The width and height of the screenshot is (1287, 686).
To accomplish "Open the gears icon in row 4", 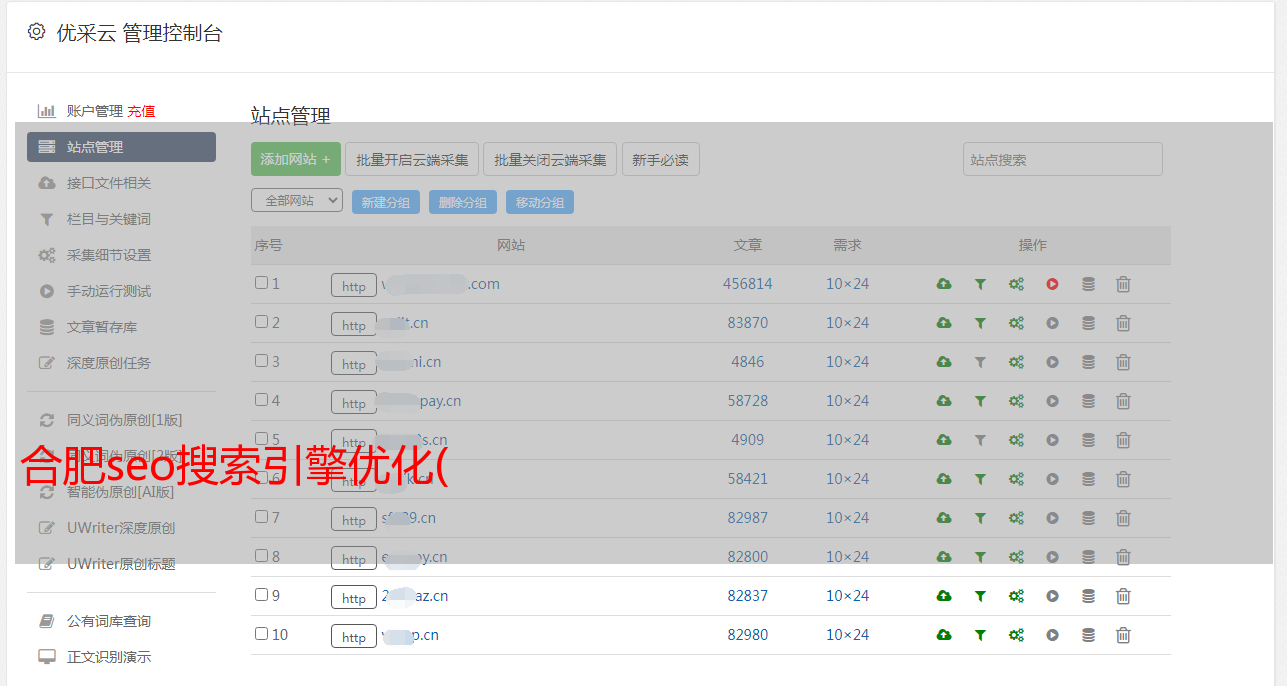I will tap(1016, 401).
